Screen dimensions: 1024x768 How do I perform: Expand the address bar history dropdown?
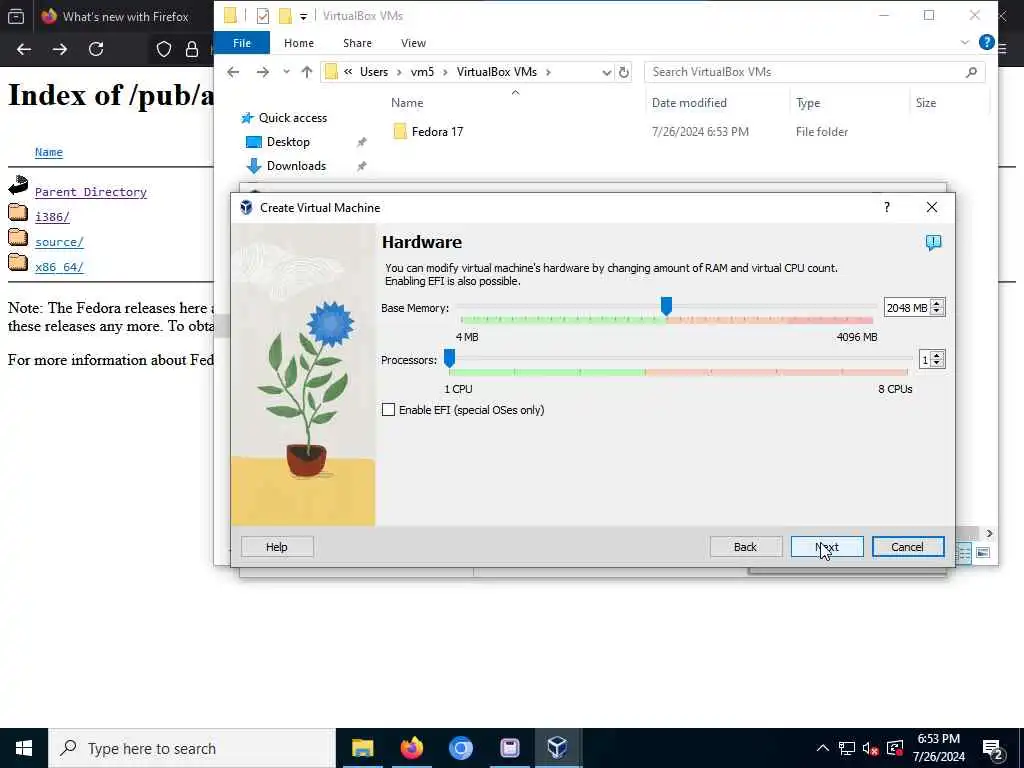coord(607,72)
